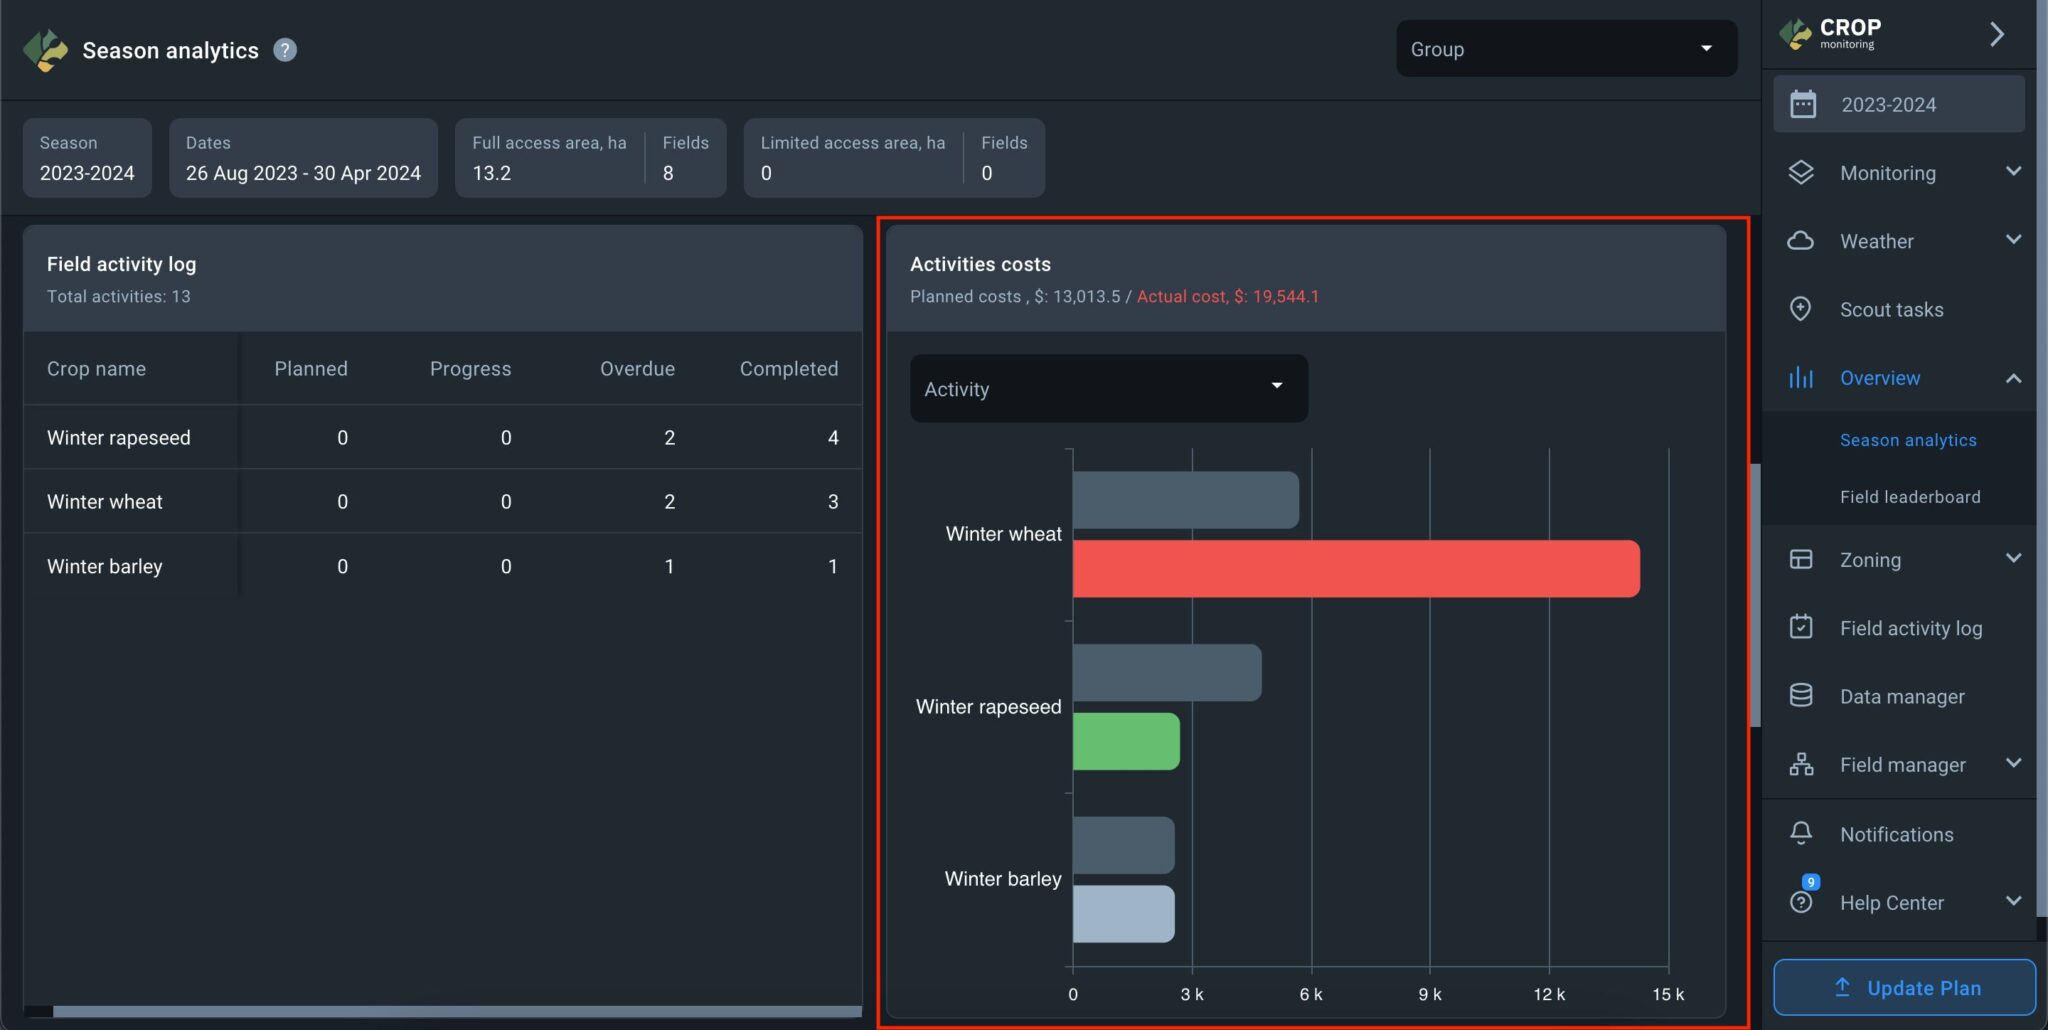Click the Crop Monitoring logo
Viewport: 2048px width, 1030px height.
pos(1795,33)
